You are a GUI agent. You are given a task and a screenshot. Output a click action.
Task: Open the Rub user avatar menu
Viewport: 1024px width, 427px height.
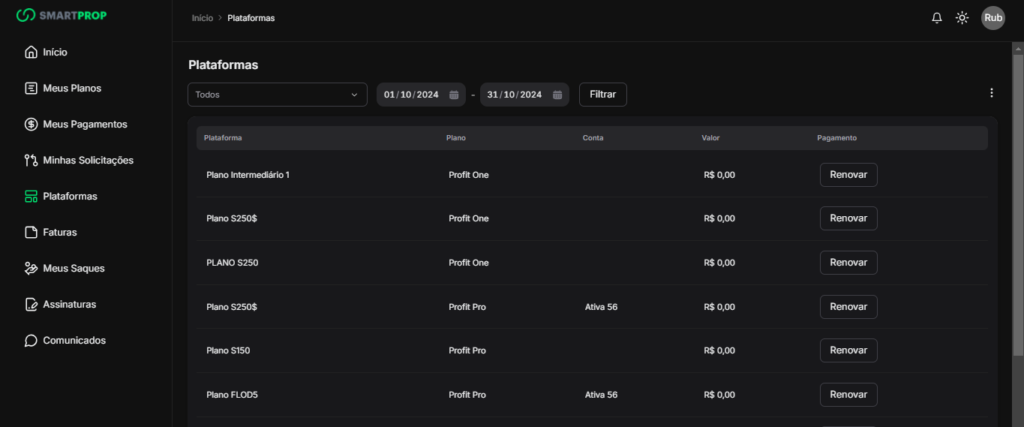click(x=993, y=18)
